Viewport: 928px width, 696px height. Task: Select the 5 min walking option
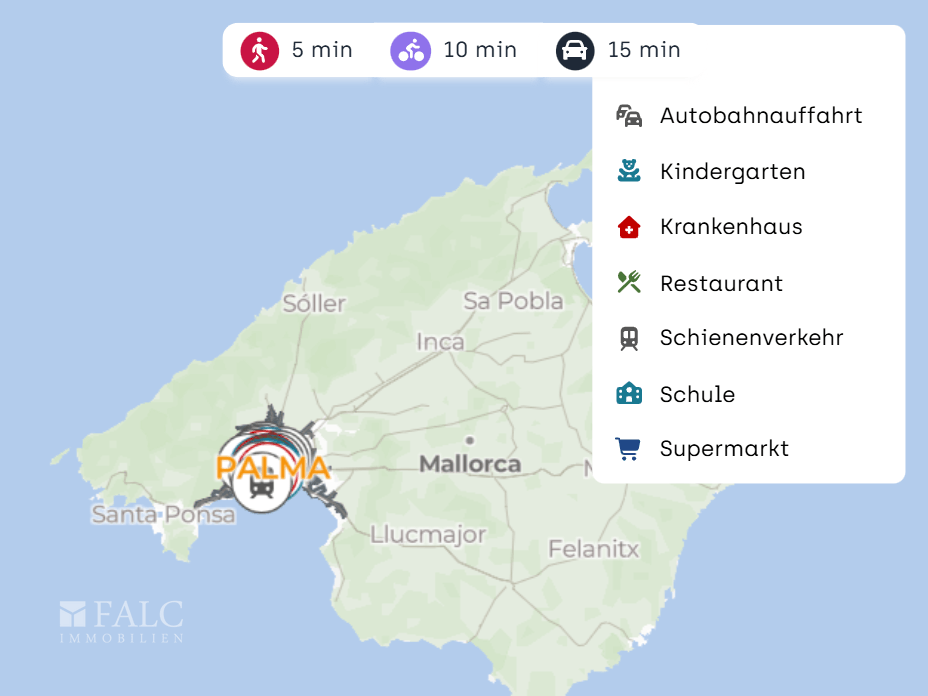pyautogui.click(x=322, y=50)
